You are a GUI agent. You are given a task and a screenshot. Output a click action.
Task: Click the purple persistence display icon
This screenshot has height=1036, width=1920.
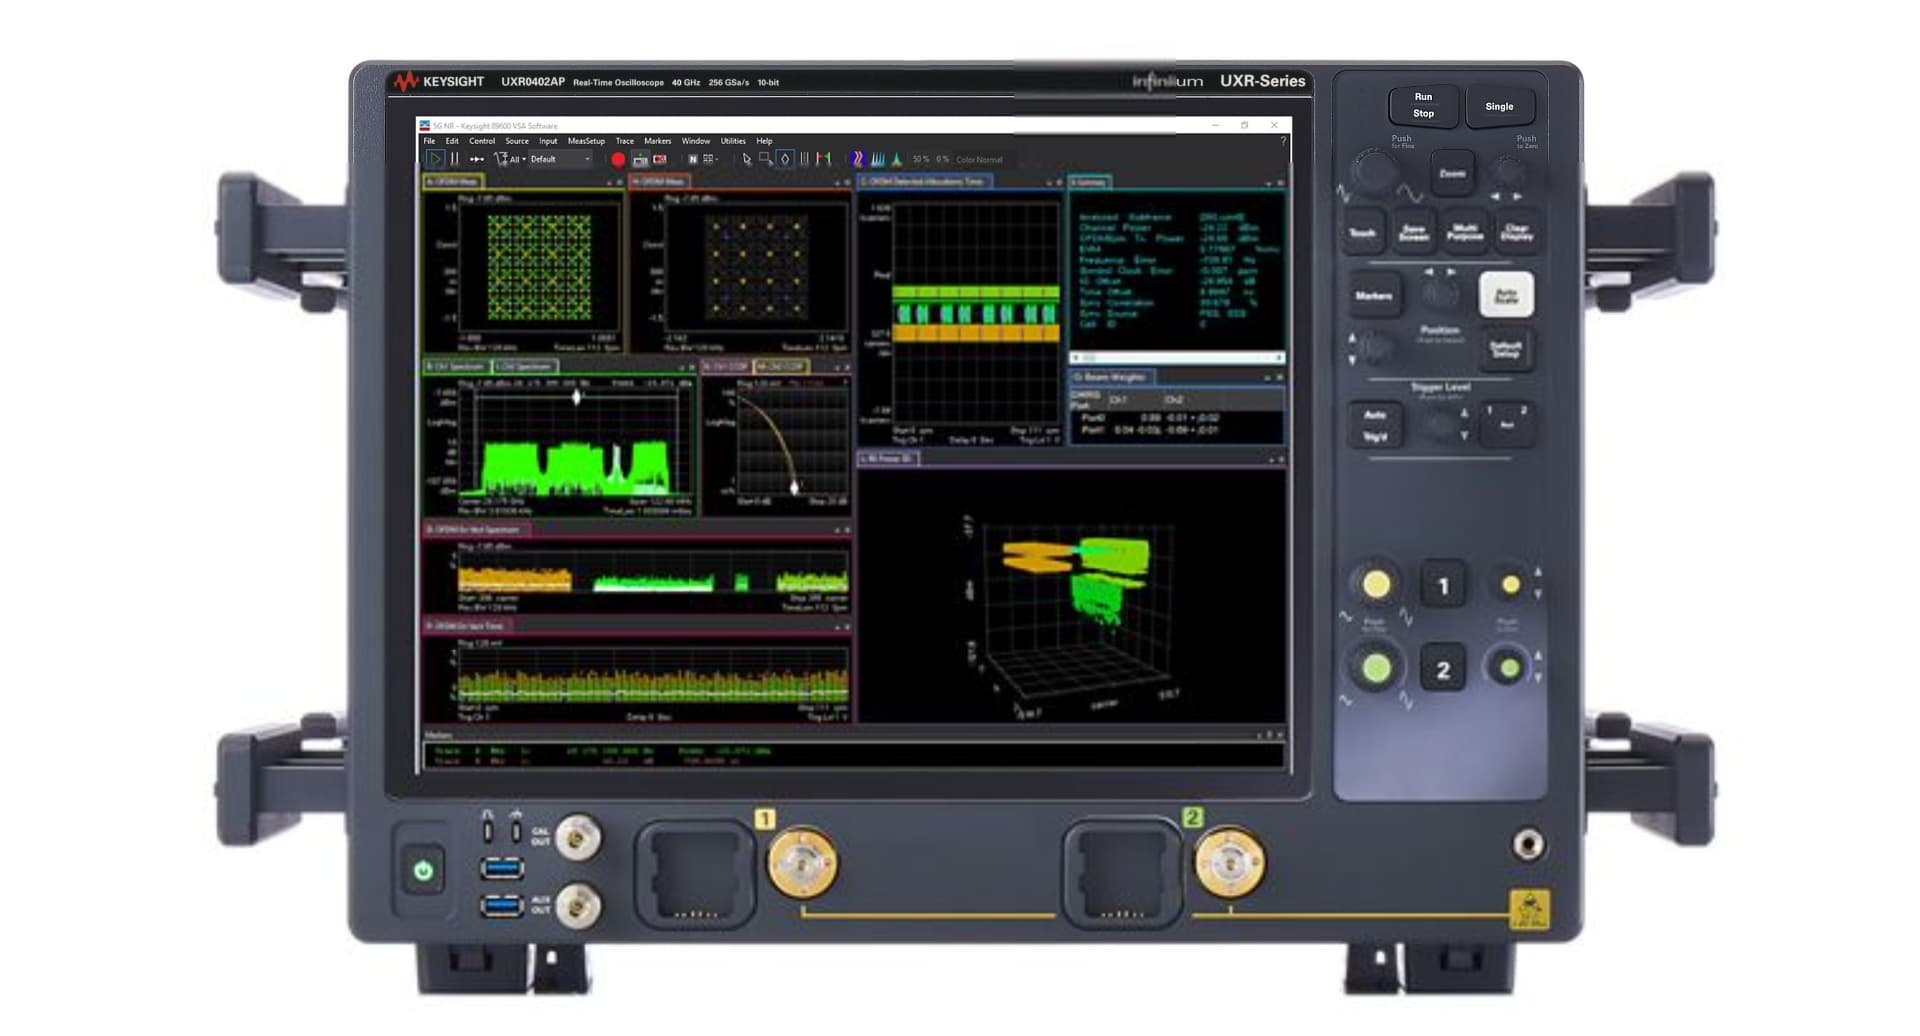point(858,158)
